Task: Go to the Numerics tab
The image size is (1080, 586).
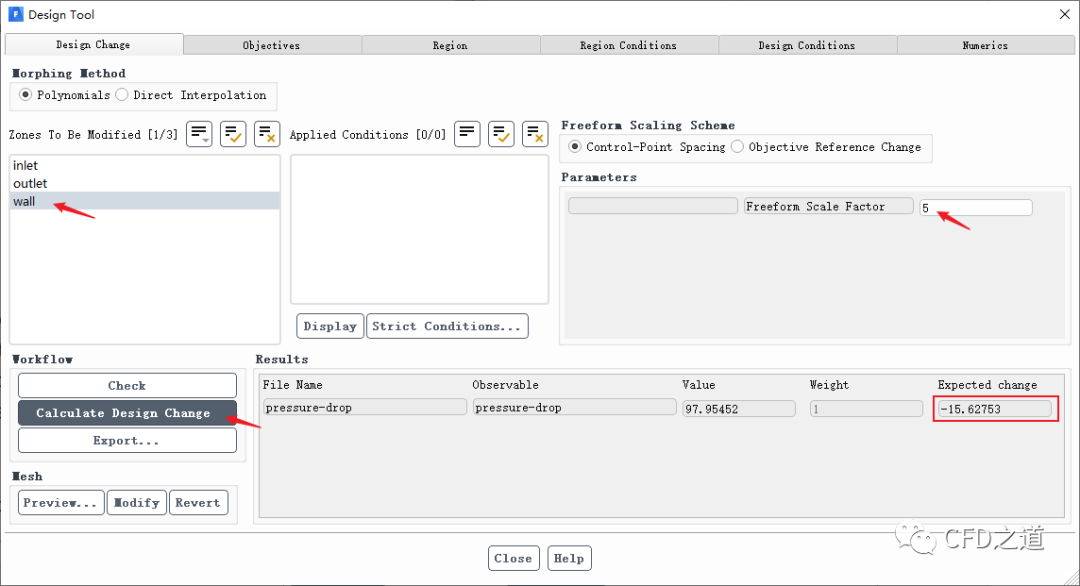Action: click(985, 45)
